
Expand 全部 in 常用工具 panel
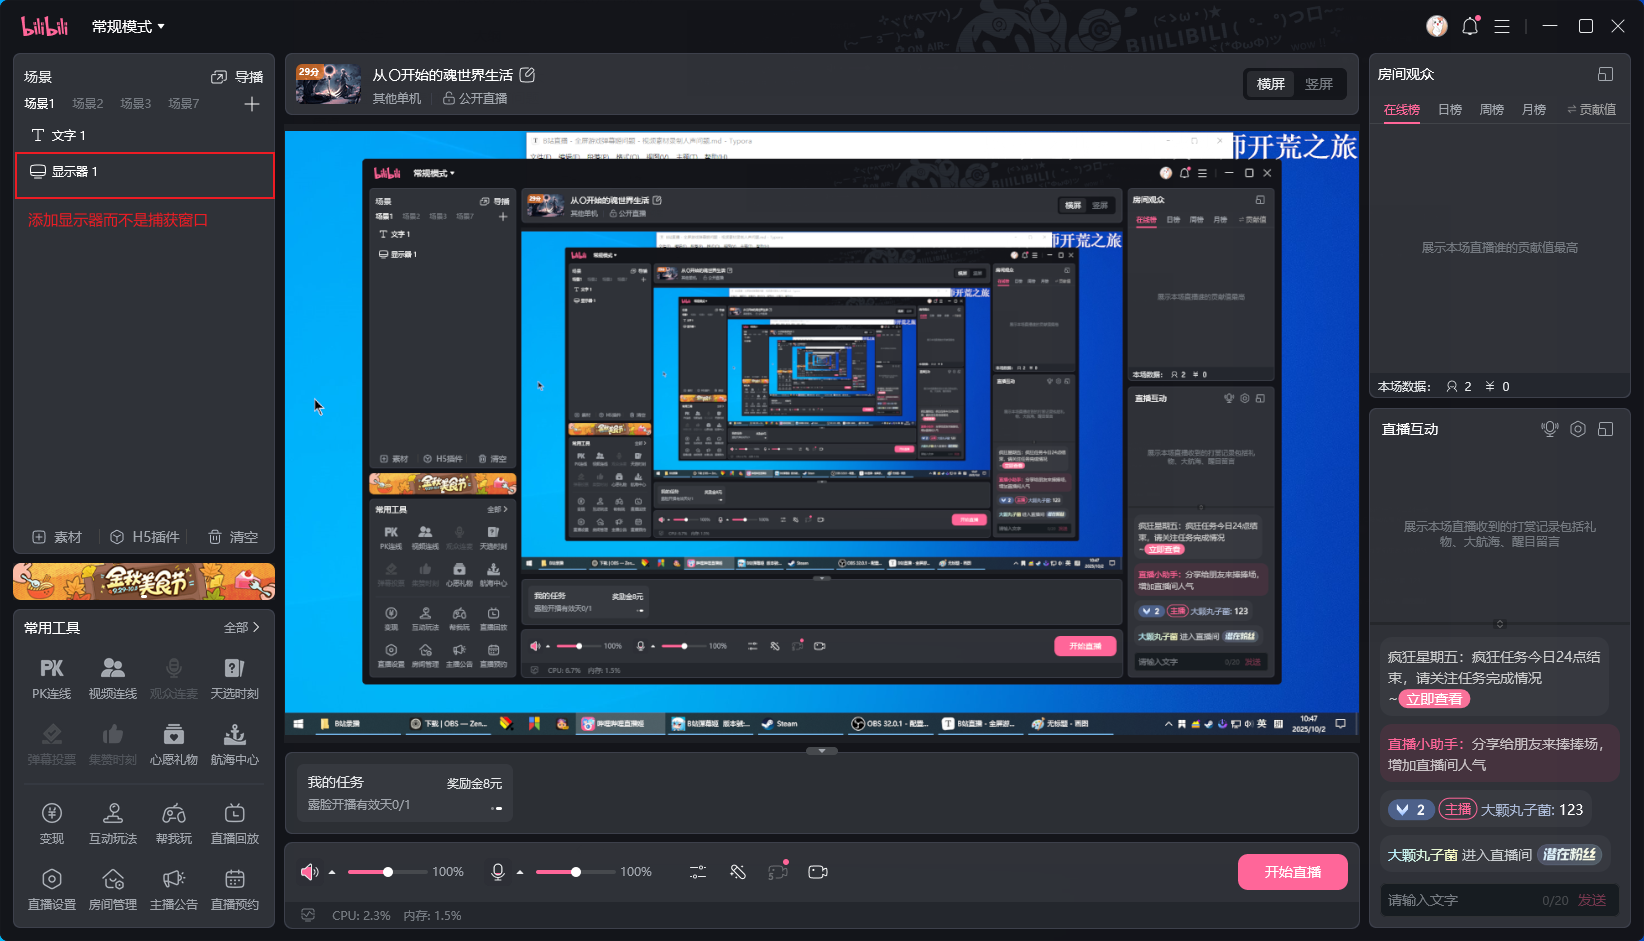(x=241, y=628)
